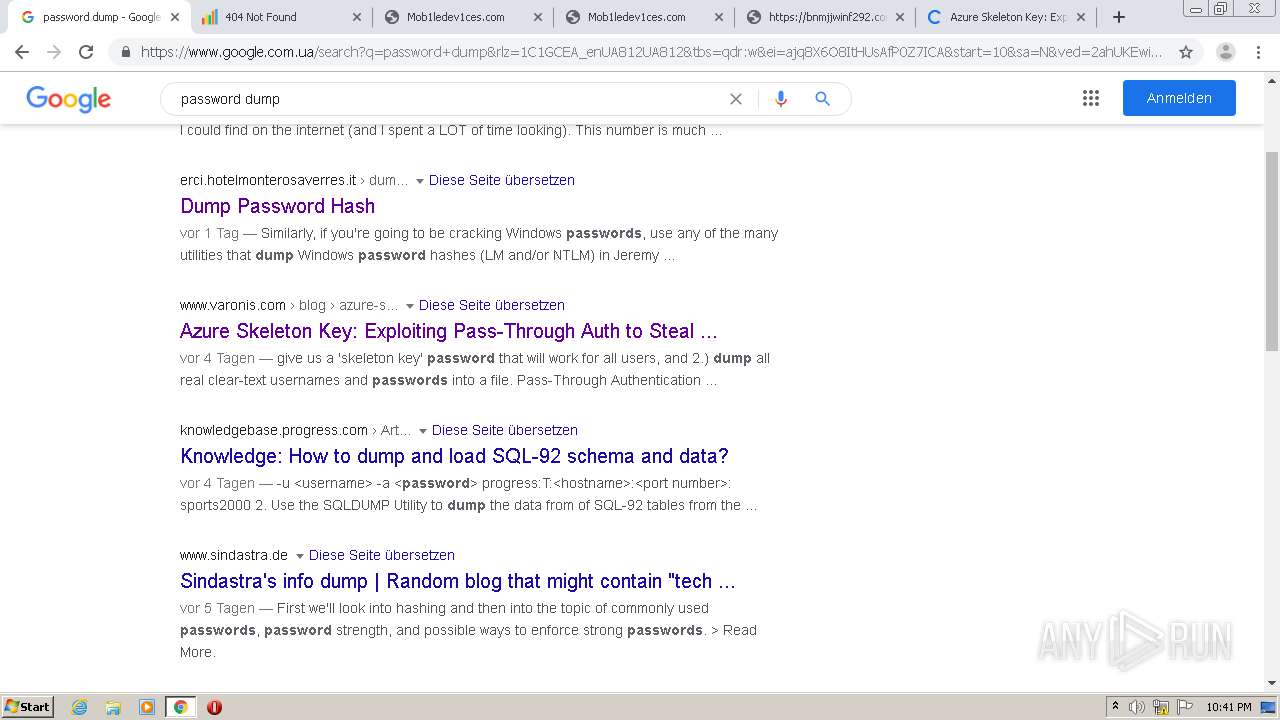This screenshot has height=720, width=1280.
Task: Click the 'www.sindastra.de' URL text
Action: click(234, 555)
